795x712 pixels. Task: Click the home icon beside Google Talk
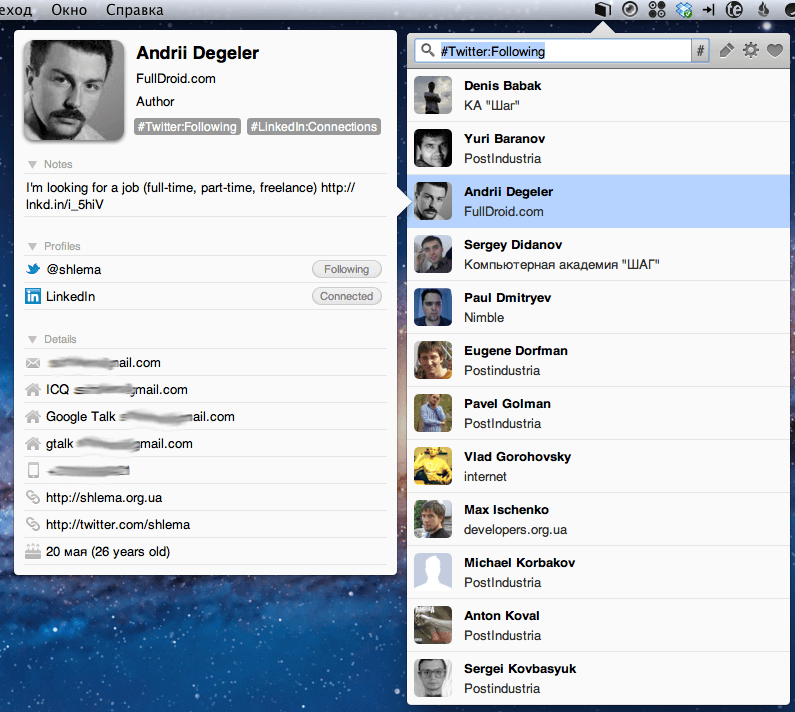click(x=33, y=416)
